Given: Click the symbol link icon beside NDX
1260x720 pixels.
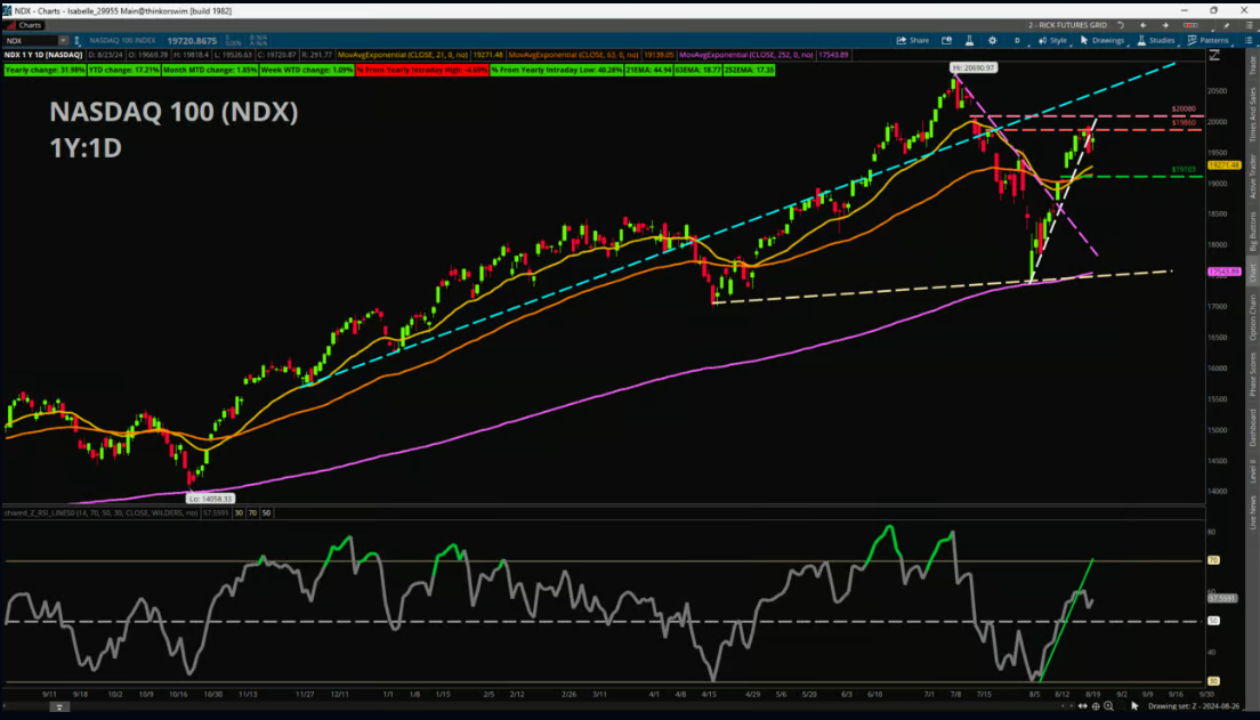Looking at the screenshot, I should (78, 41).
